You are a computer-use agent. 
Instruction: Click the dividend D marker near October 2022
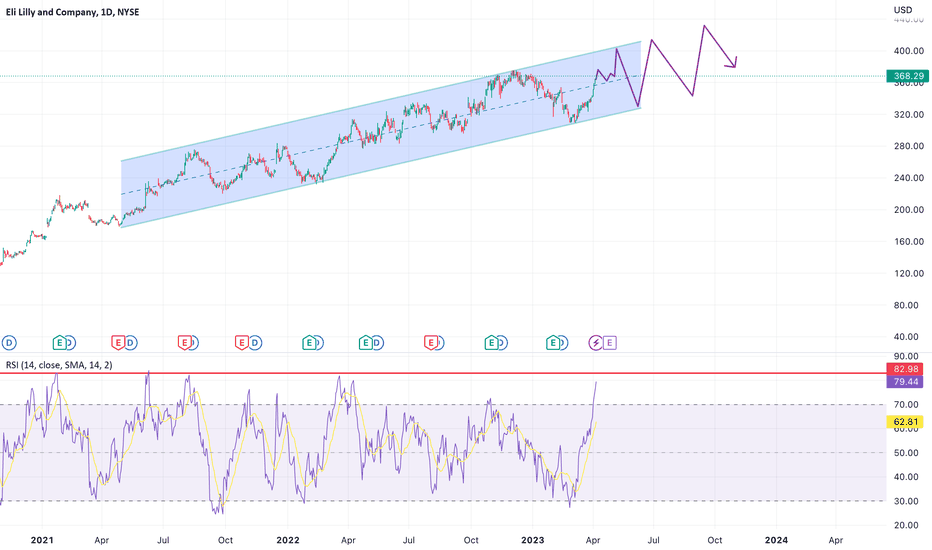(502, 342)
